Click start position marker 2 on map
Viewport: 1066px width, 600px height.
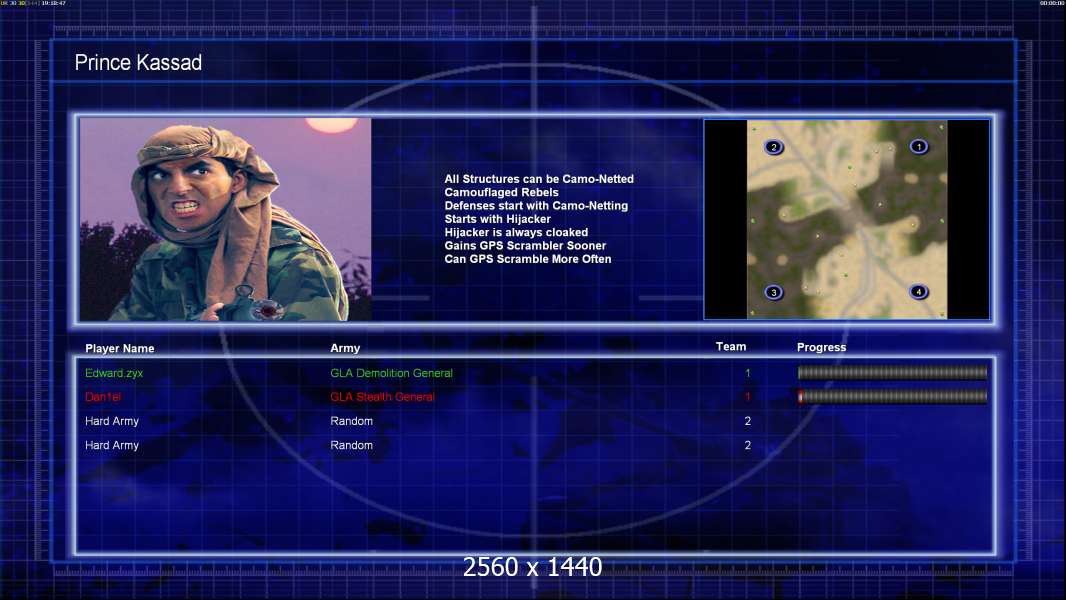tap(773, 147)
